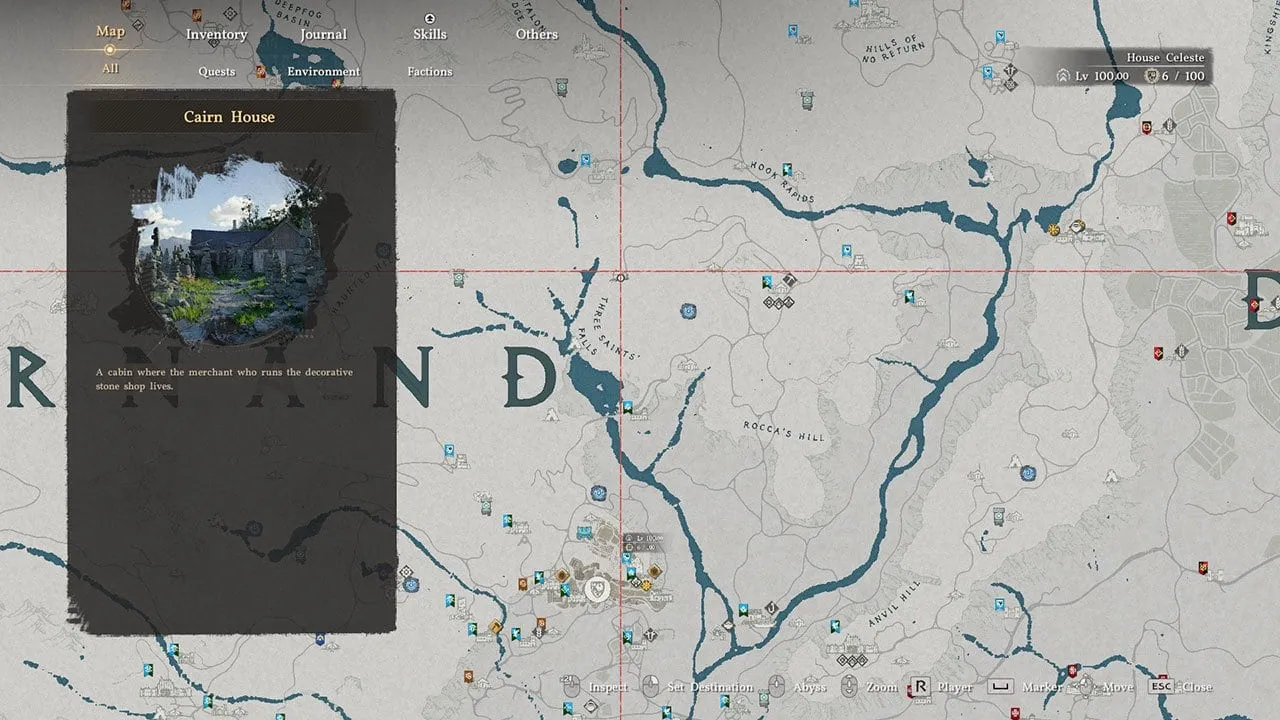
Task: Filter map by Quests
Action: tap(216, 71)
